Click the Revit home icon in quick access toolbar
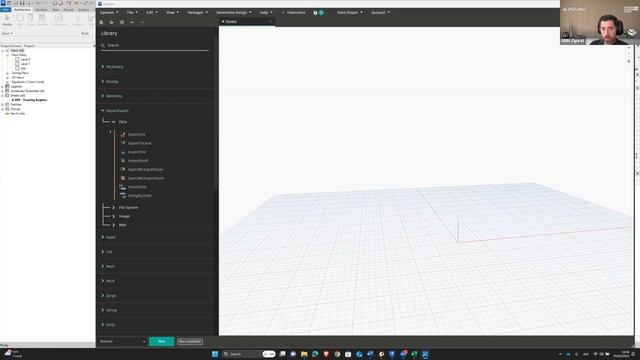Viewport: 640px width, 360px height. 9,3
